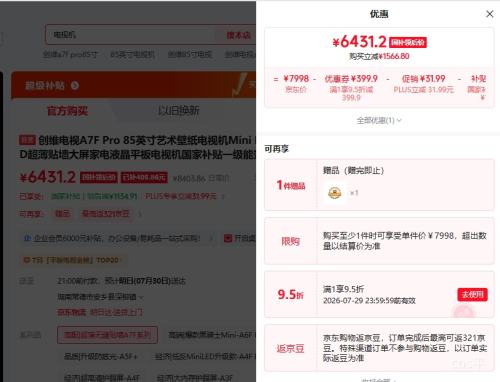Click the delivery address dropdown below delivery time
The image size is (500, 382).
click(100, 297)
